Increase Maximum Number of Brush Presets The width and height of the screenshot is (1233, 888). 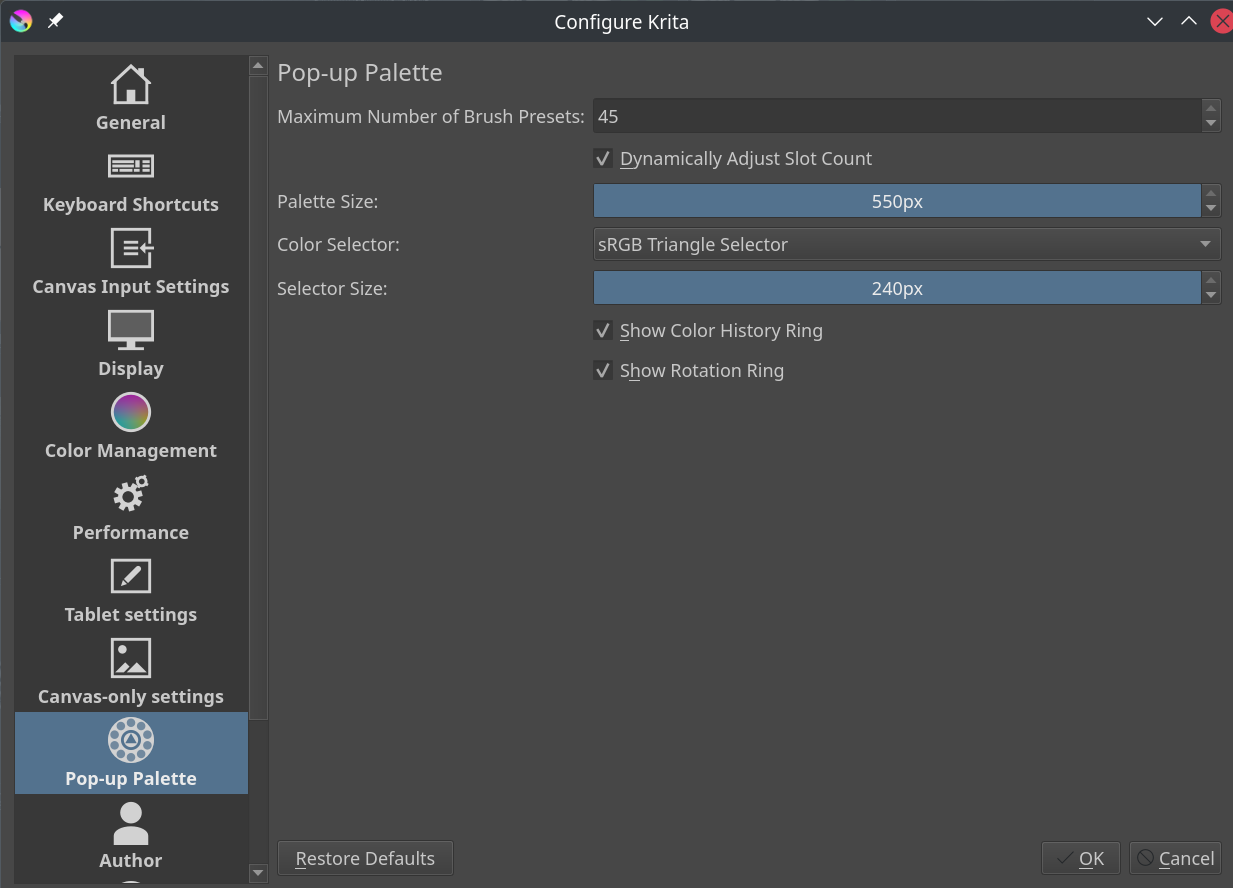(1211, 108)
